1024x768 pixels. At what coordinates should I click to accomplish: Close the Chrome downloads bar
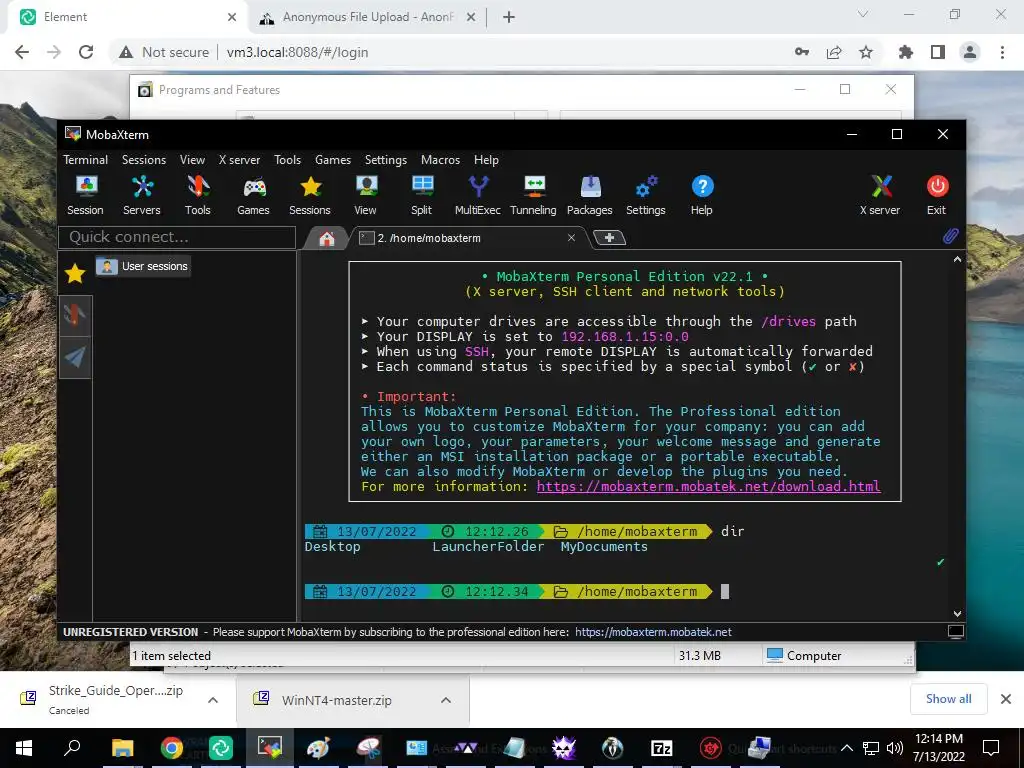(1006, 699)
